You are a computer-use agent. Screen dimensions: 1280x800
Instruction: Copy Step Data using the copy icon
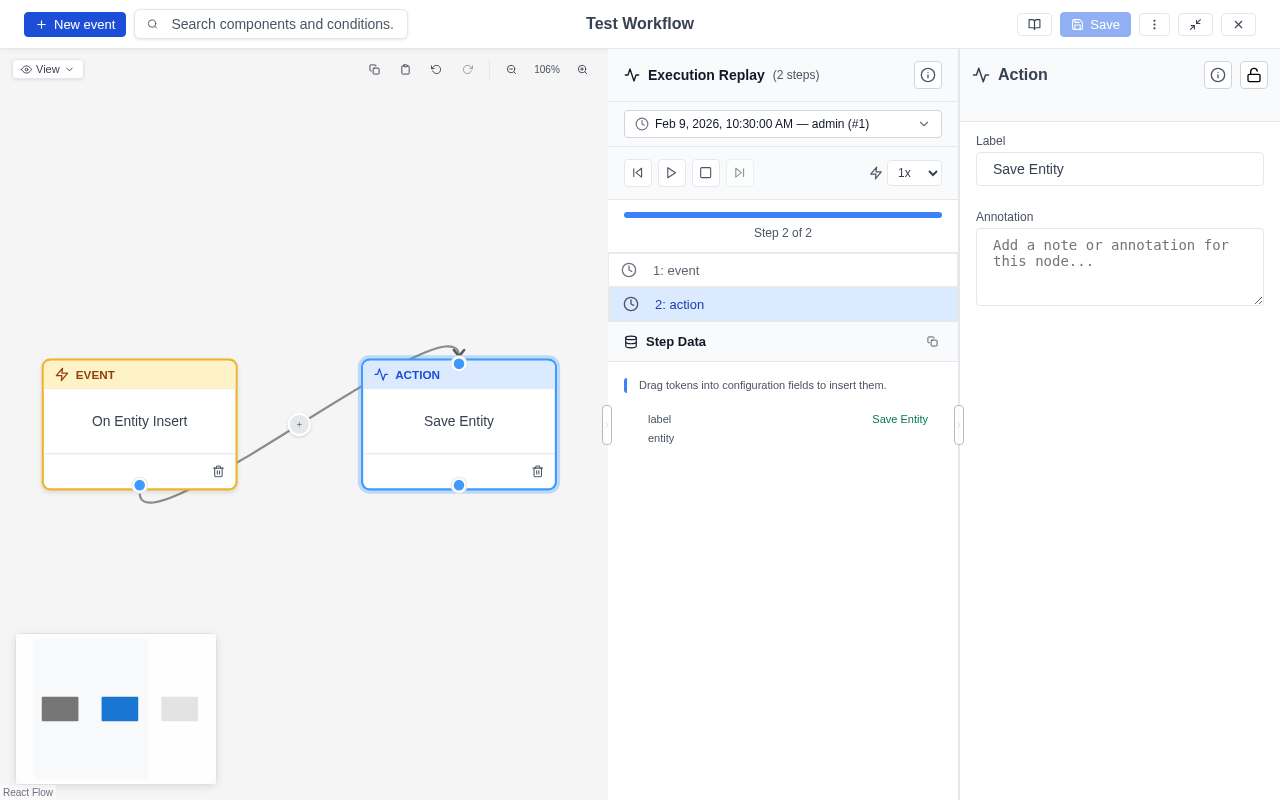click(x=932, y=341)
